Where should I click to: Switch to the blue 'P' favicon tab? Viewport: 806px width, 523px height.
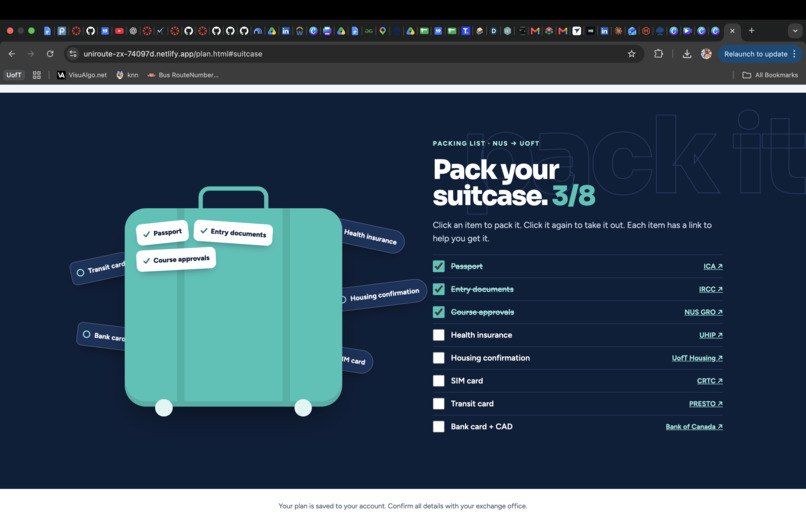pos(62,31)
